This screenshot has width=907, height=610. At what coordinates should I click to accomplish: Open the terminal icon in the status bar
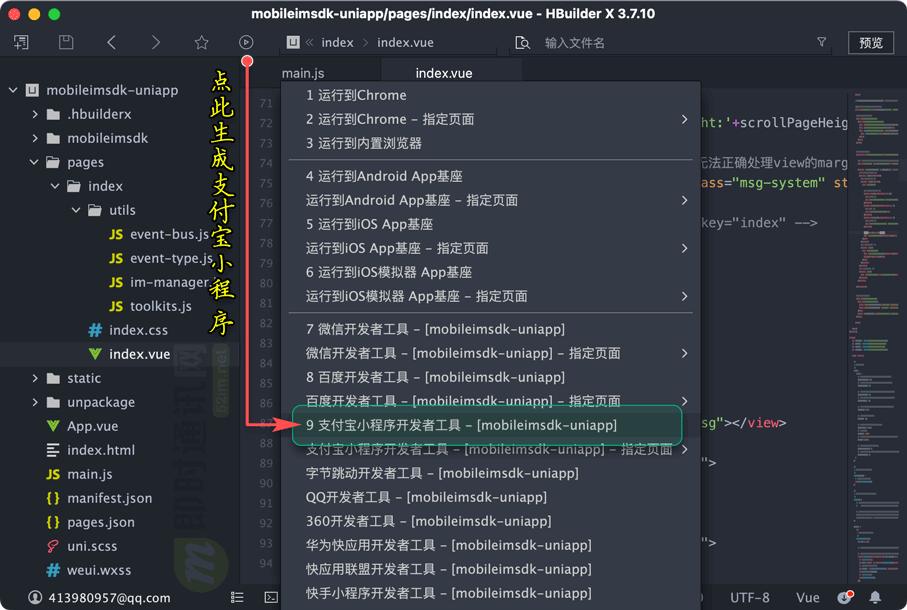[x=270, y=597]
